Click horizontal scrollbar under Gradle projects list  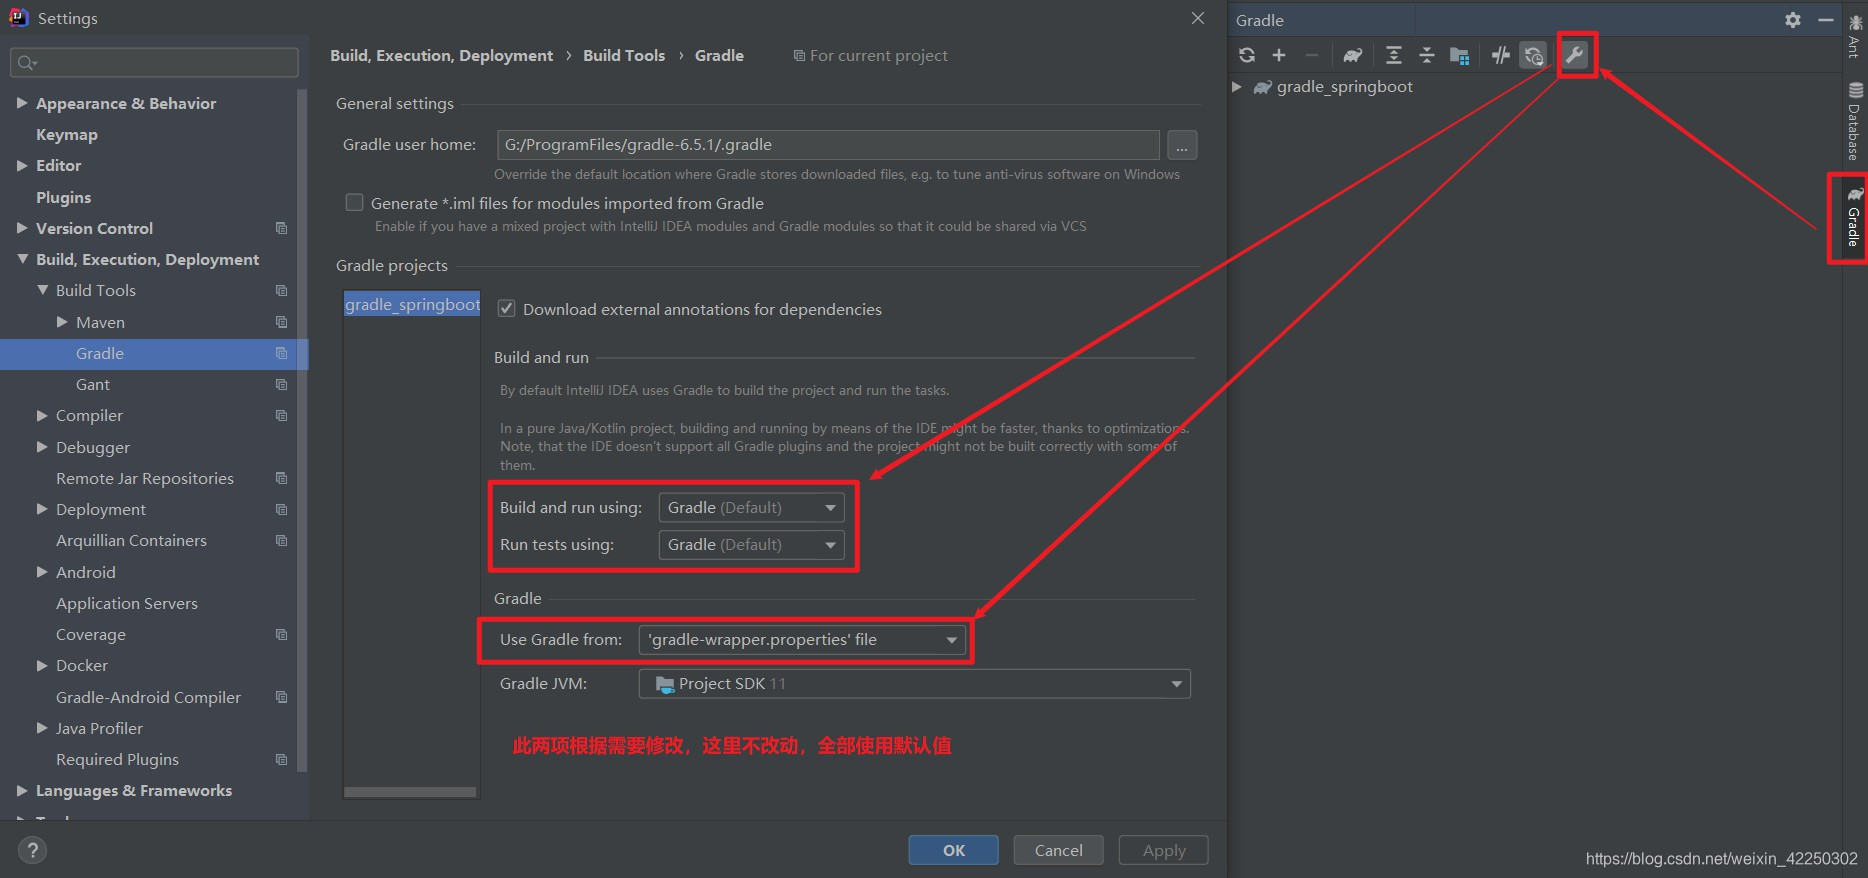(x=410, y=792)
